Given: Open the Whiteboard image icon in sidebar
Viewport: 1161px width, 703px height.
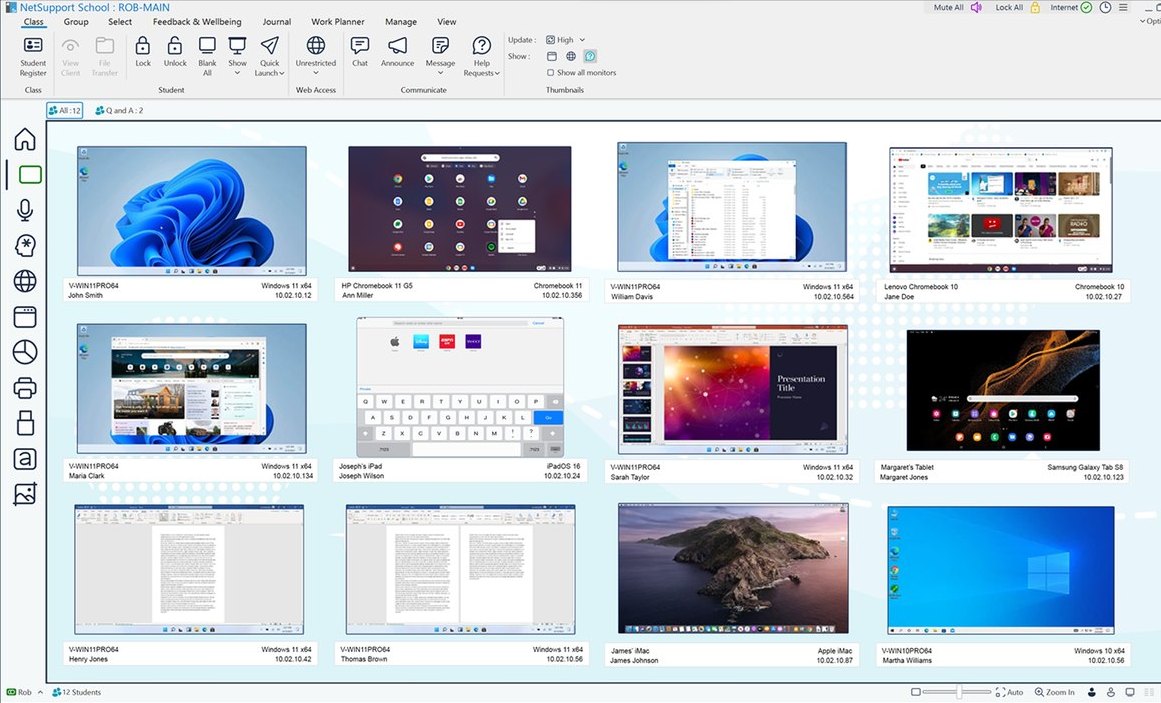Looking at the screenshot, I should pos(25,493).
